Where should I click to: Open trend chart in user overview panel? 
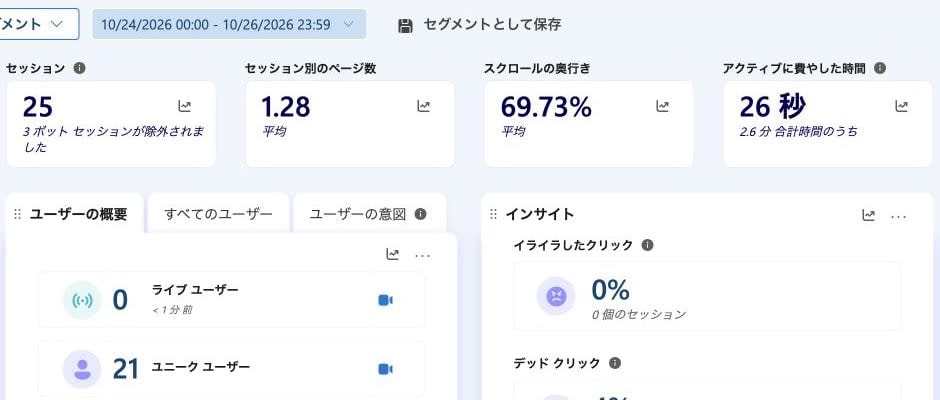(393, 255)
